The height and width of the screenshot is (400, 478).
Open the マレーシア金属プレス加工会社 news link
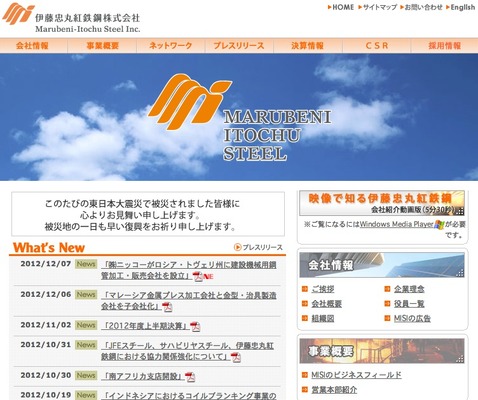tap(189, 301)
